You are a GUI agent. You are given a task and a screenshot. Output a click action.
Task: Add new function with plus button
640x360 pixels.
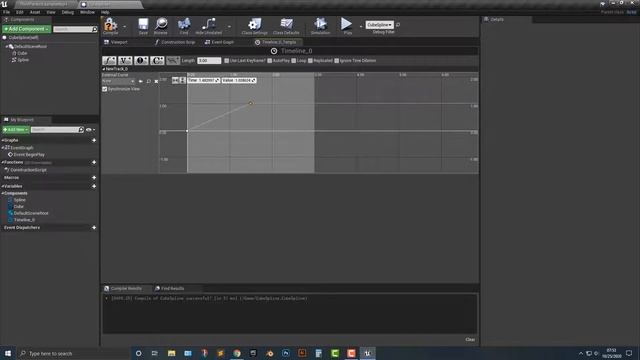click(x=94, y=162)
